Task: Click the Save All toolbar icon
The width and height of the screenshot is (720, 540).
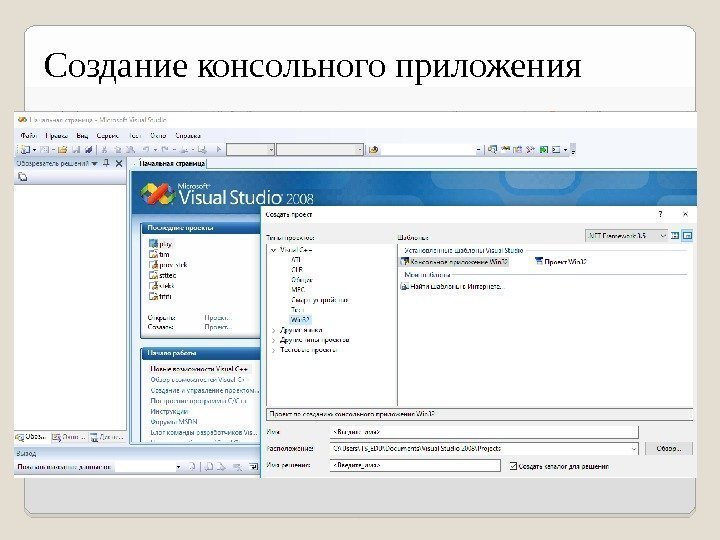Action: click(x=89, y=150)
